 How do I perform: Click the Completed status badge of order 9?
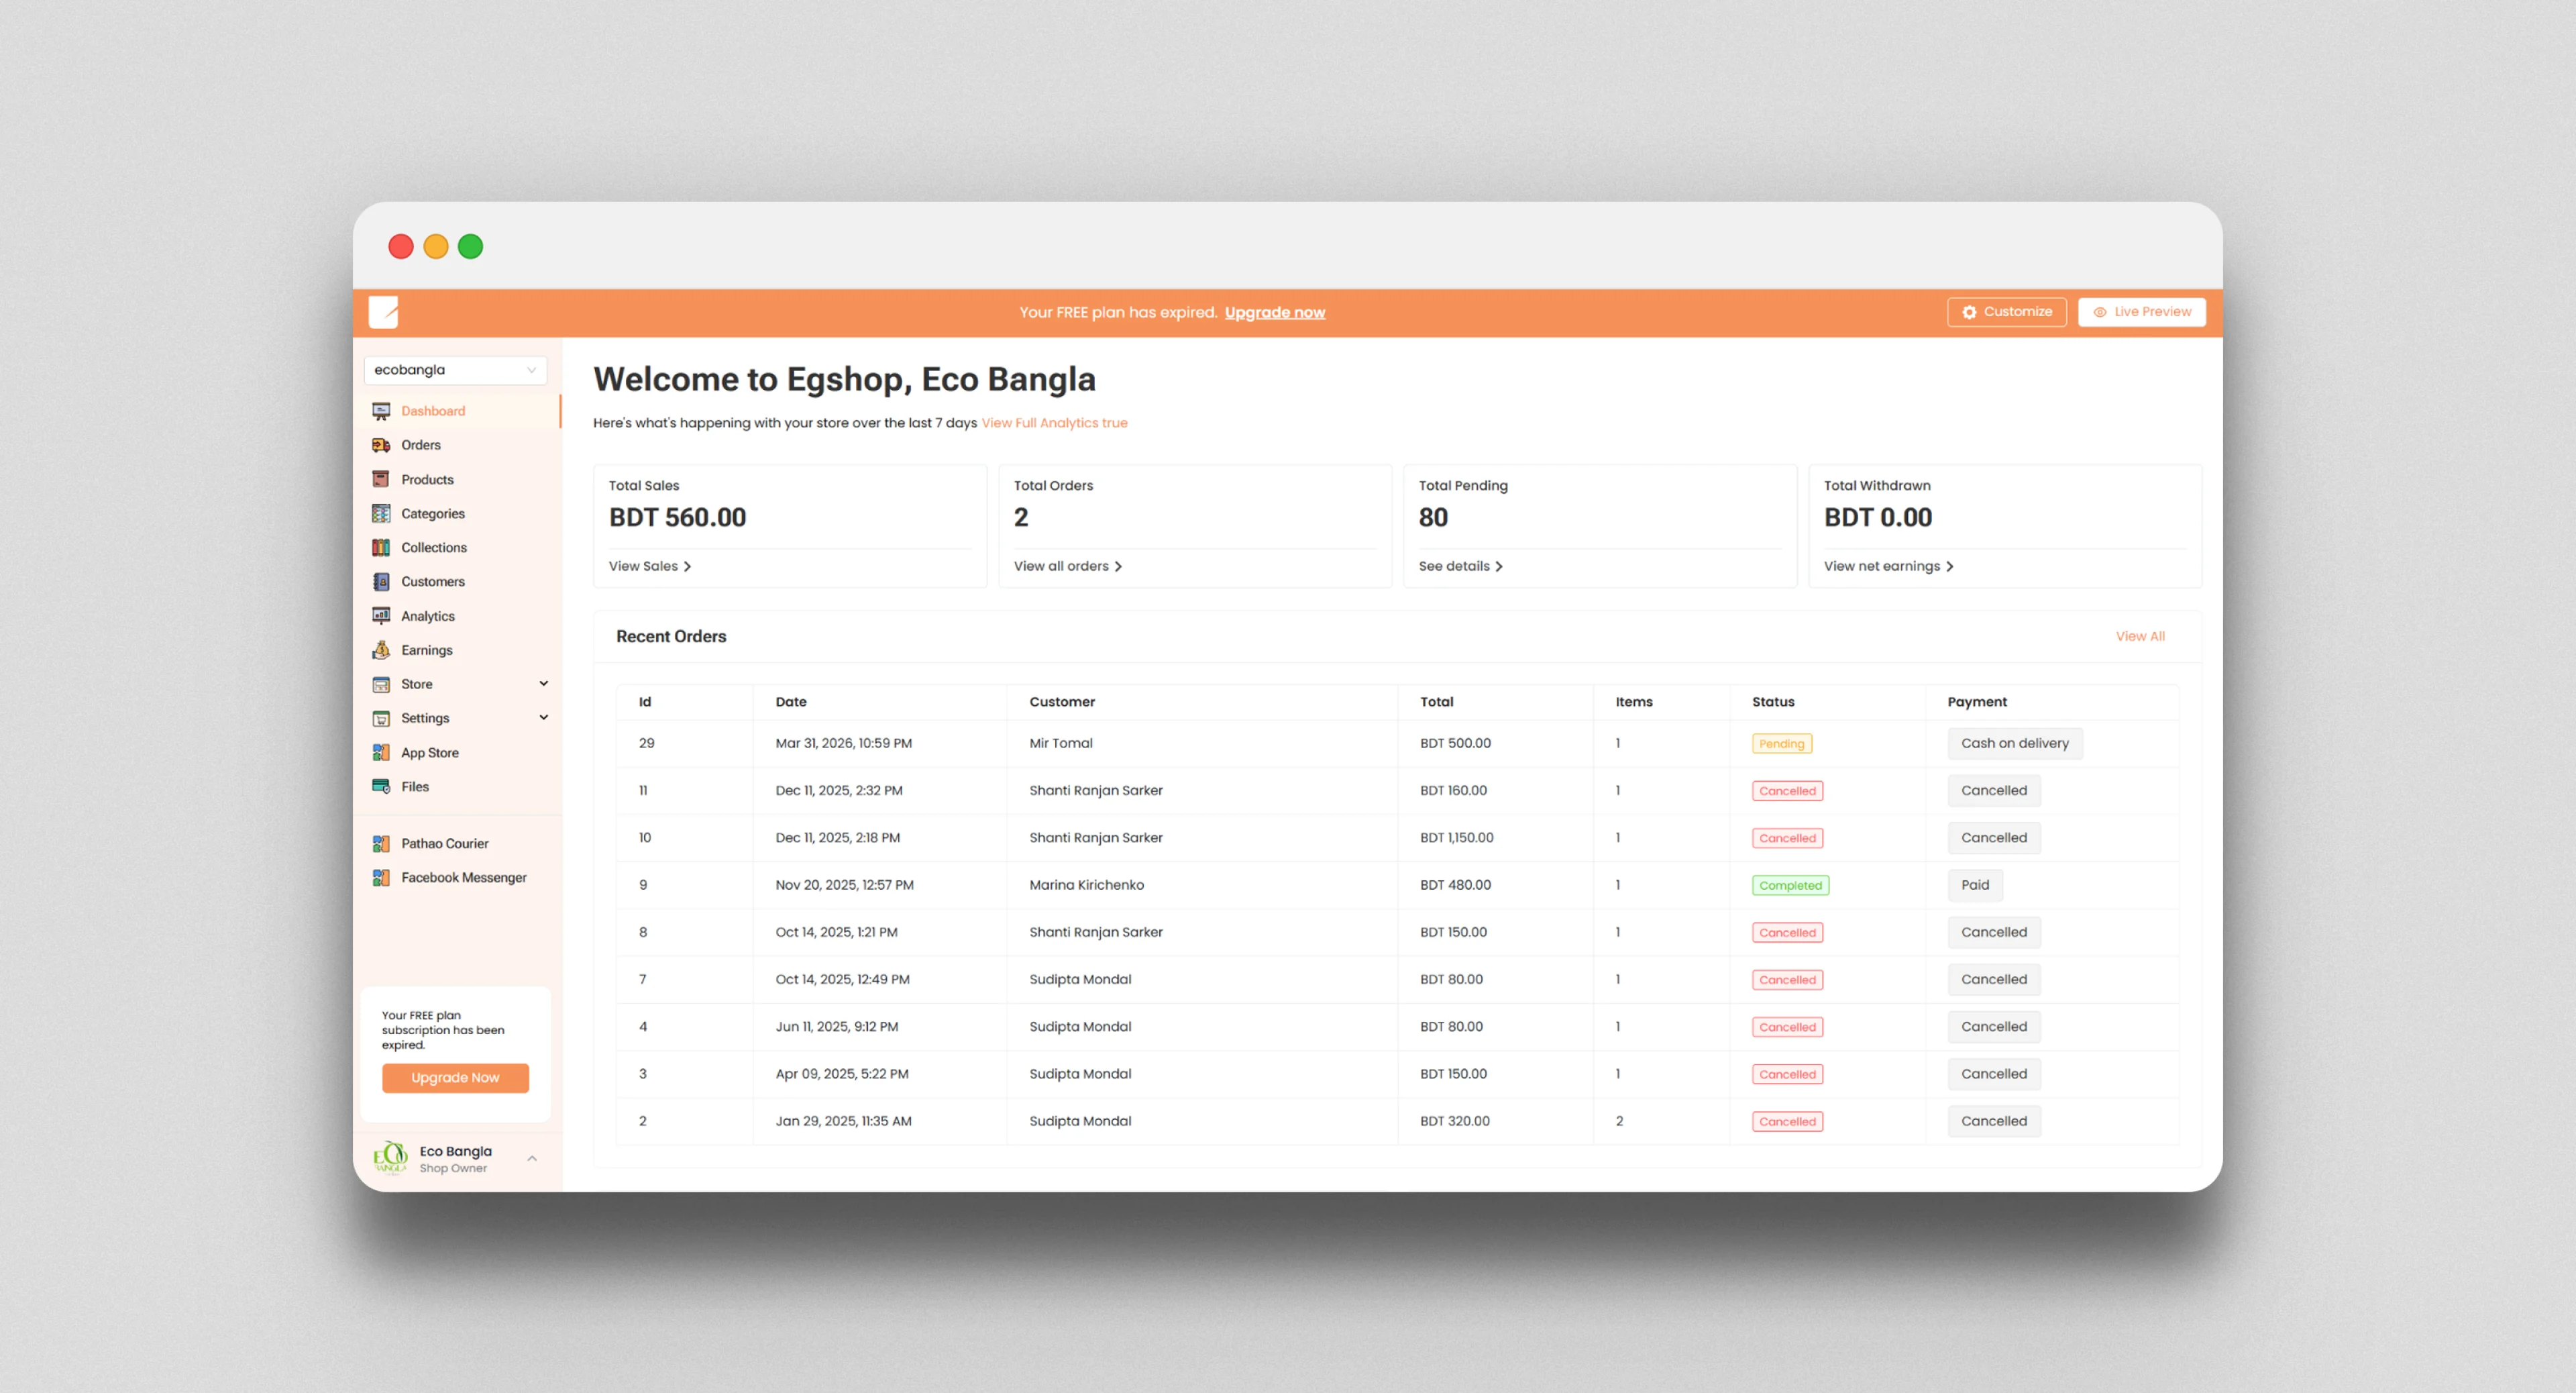tap(1791, 886)
